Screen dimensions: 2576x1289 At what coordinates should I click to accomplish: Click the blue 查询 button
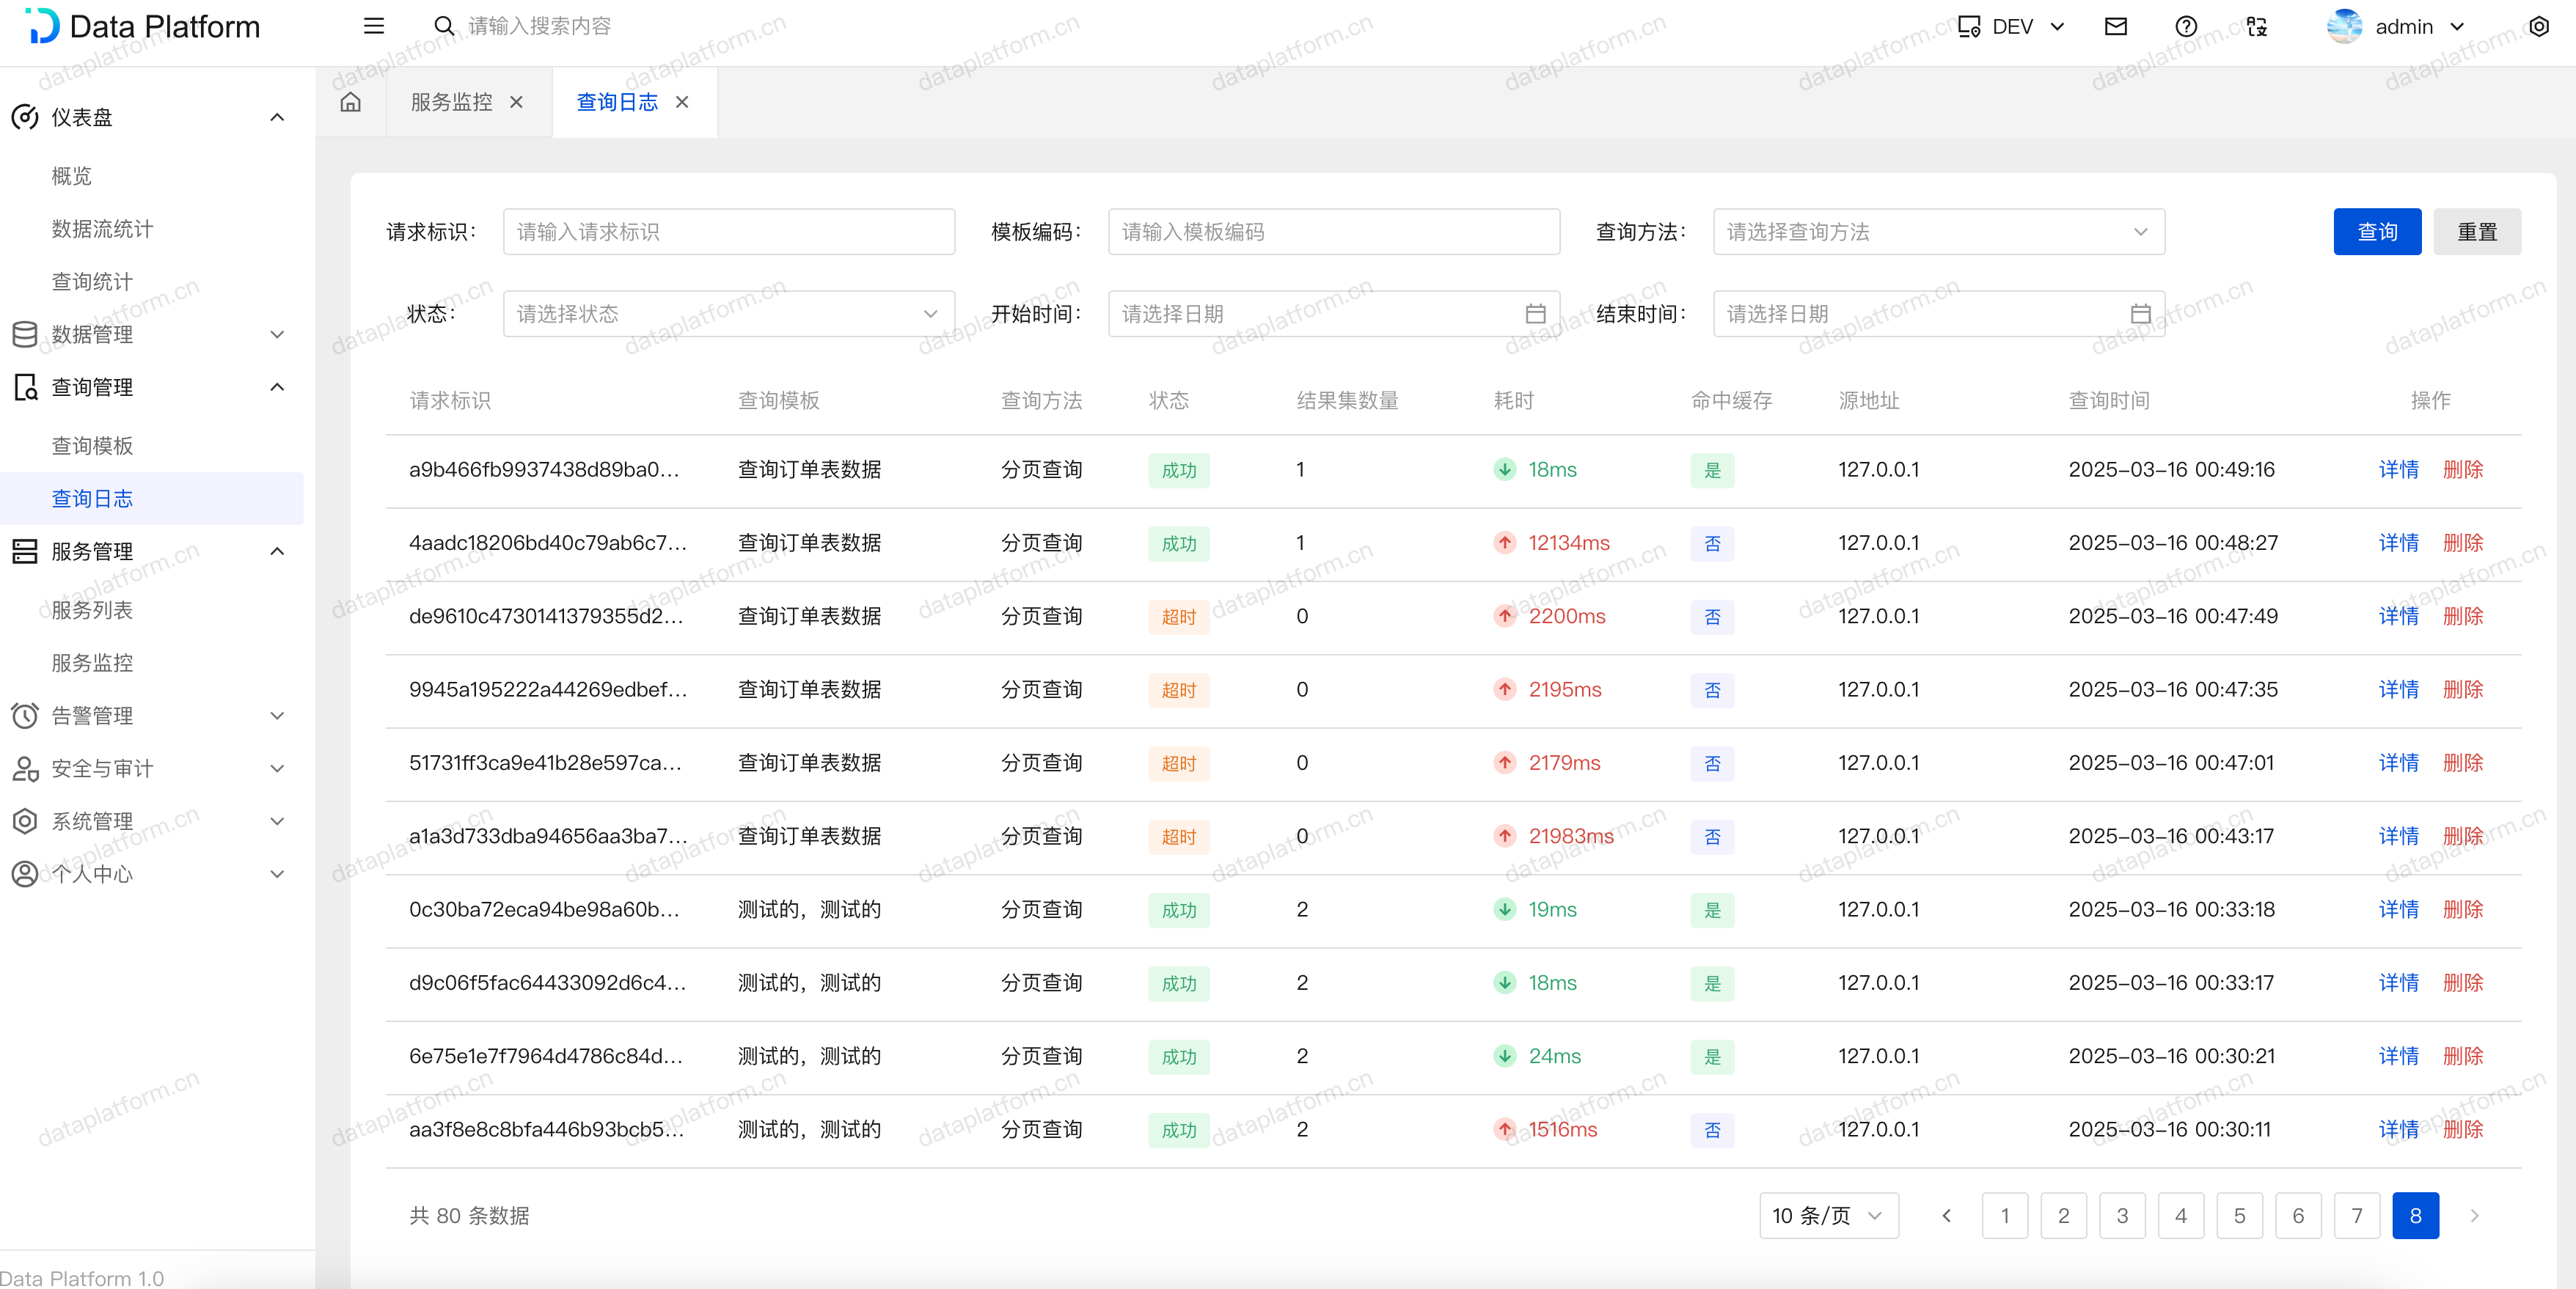point(2376,232)
